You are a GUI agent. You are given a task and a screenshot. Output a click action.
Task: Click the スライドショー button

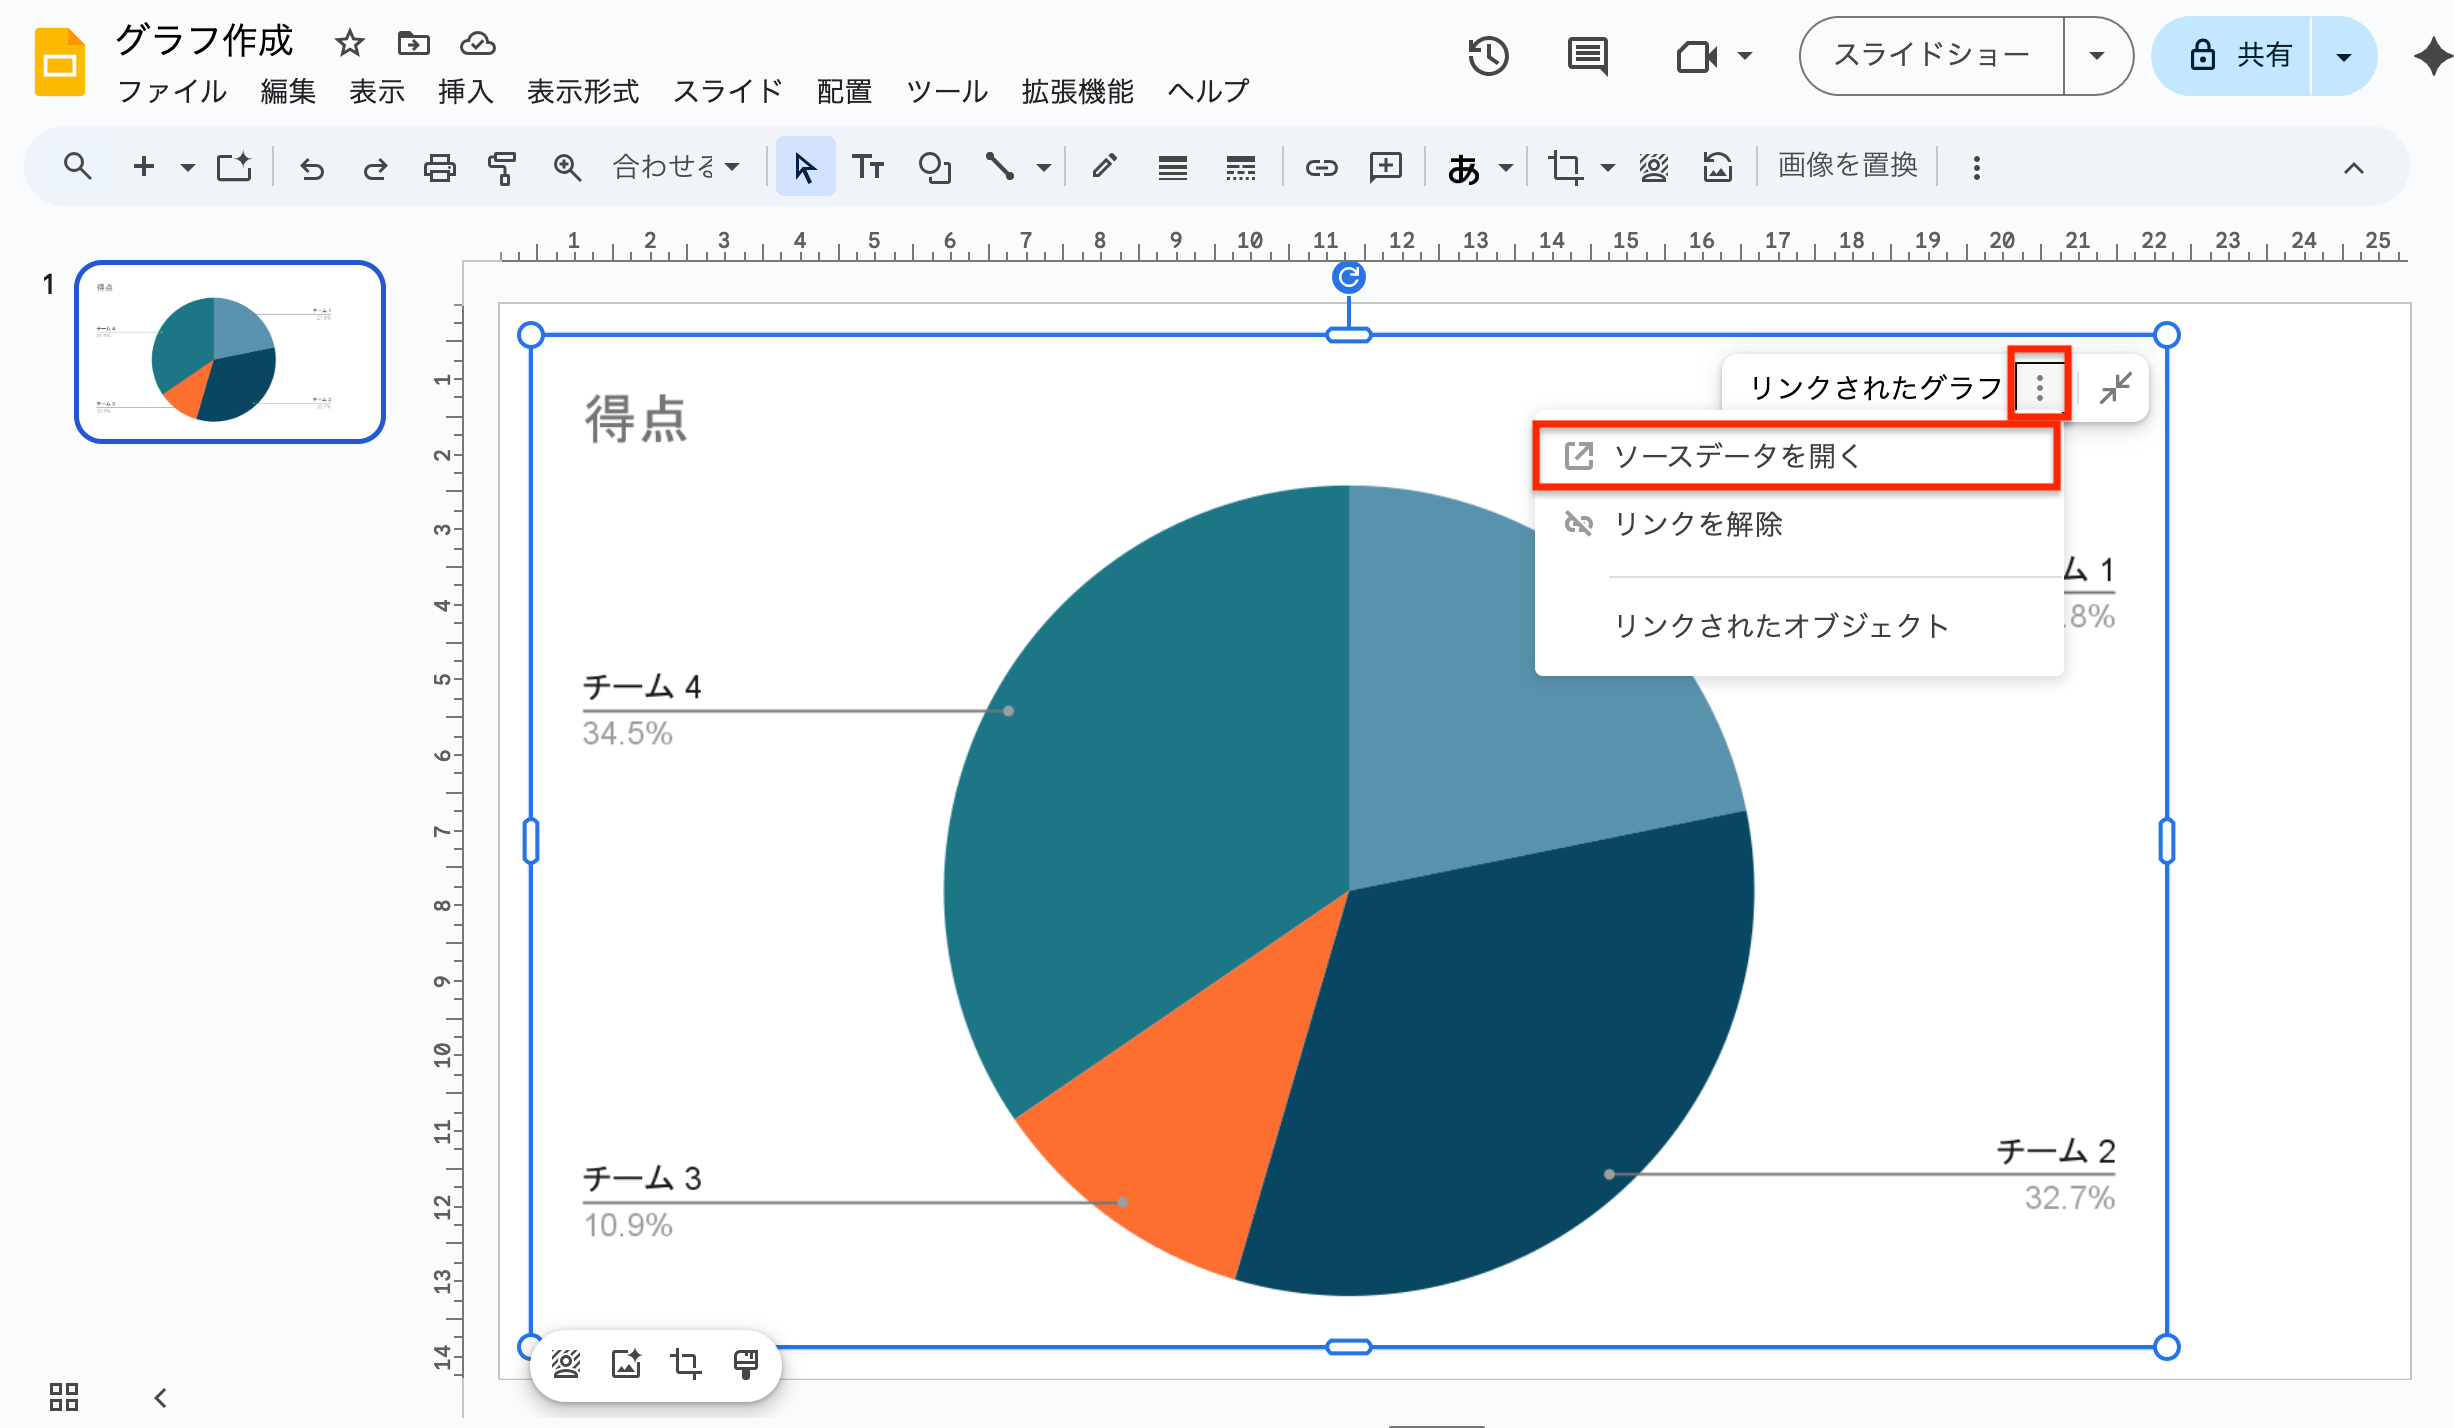[1930, 55]
